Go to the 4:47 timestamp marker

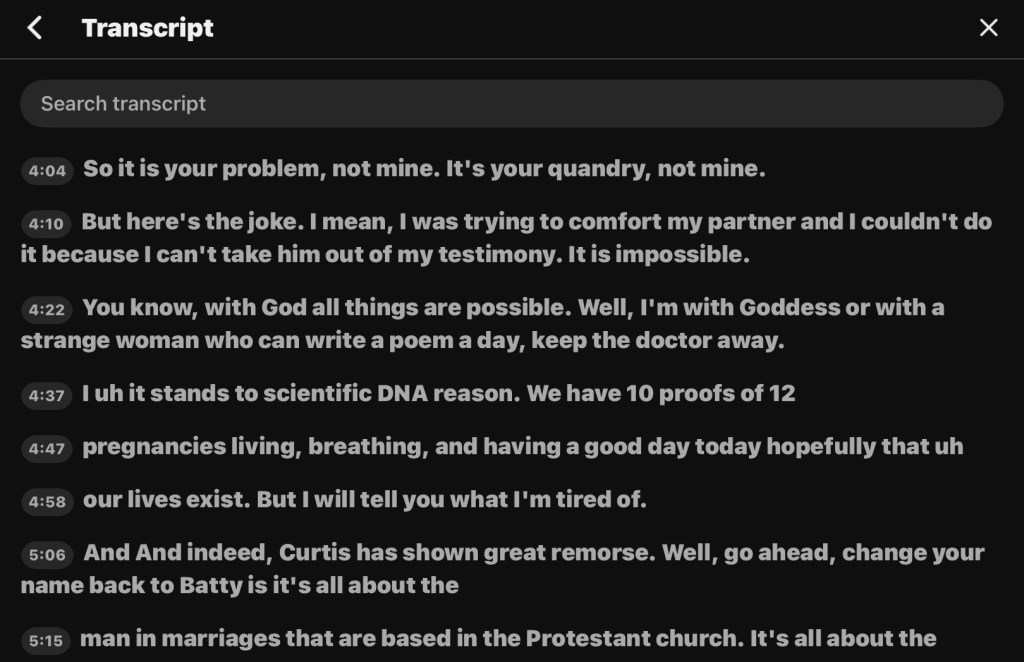point(47,449)
